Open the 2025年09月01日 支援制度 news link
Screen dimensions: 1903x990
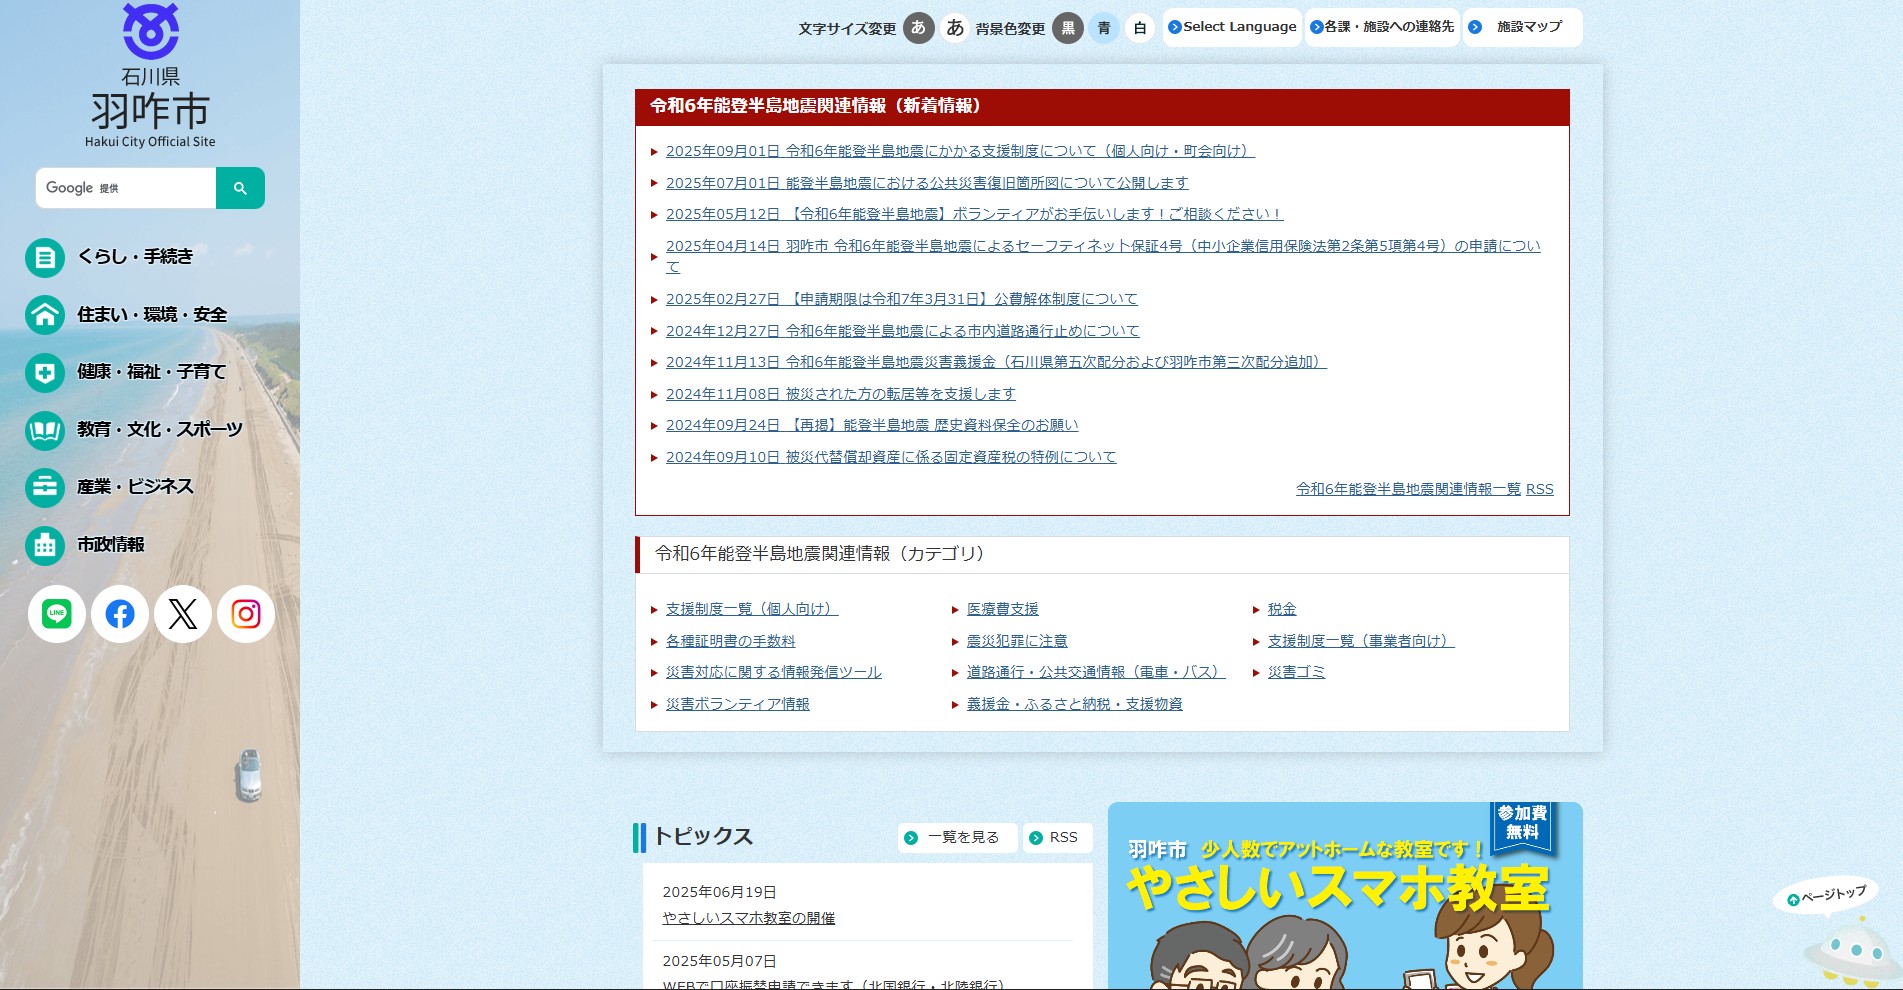960,151
